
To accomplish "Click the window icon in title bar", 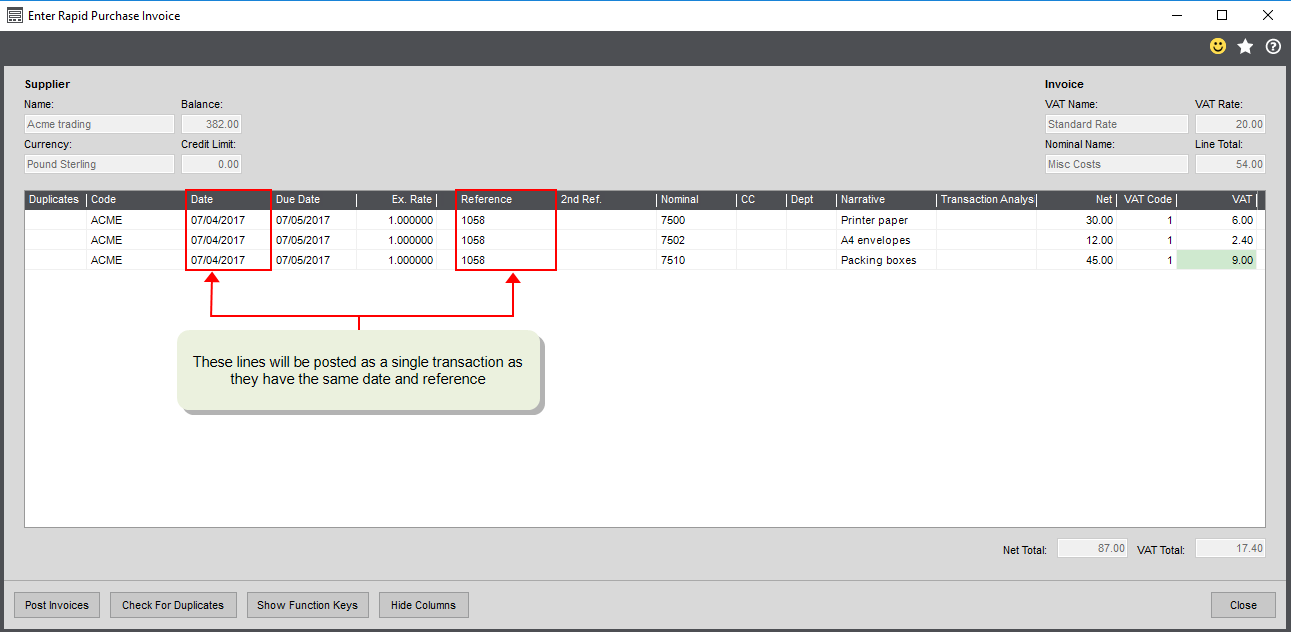I will (x=14, y=16).
